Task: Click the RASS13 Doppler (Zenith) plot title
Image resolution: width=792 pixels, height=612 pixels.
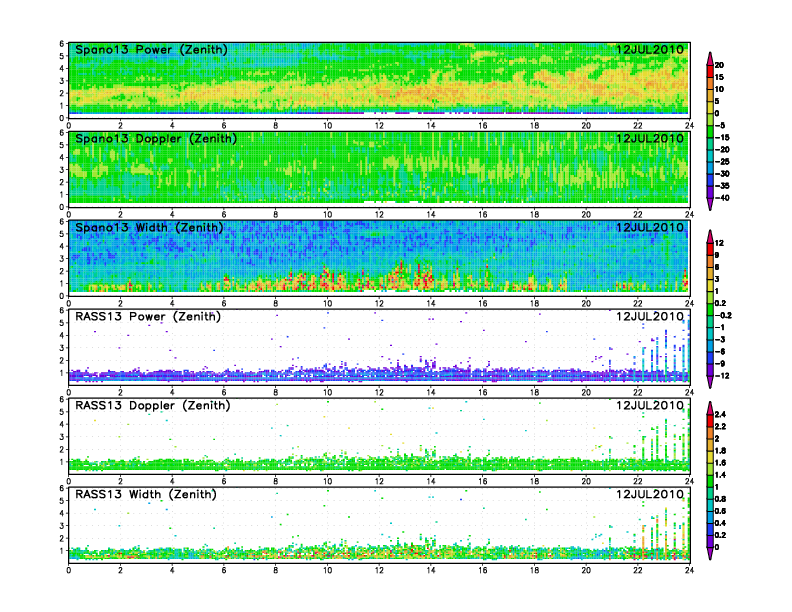Action: pos(153,405)
